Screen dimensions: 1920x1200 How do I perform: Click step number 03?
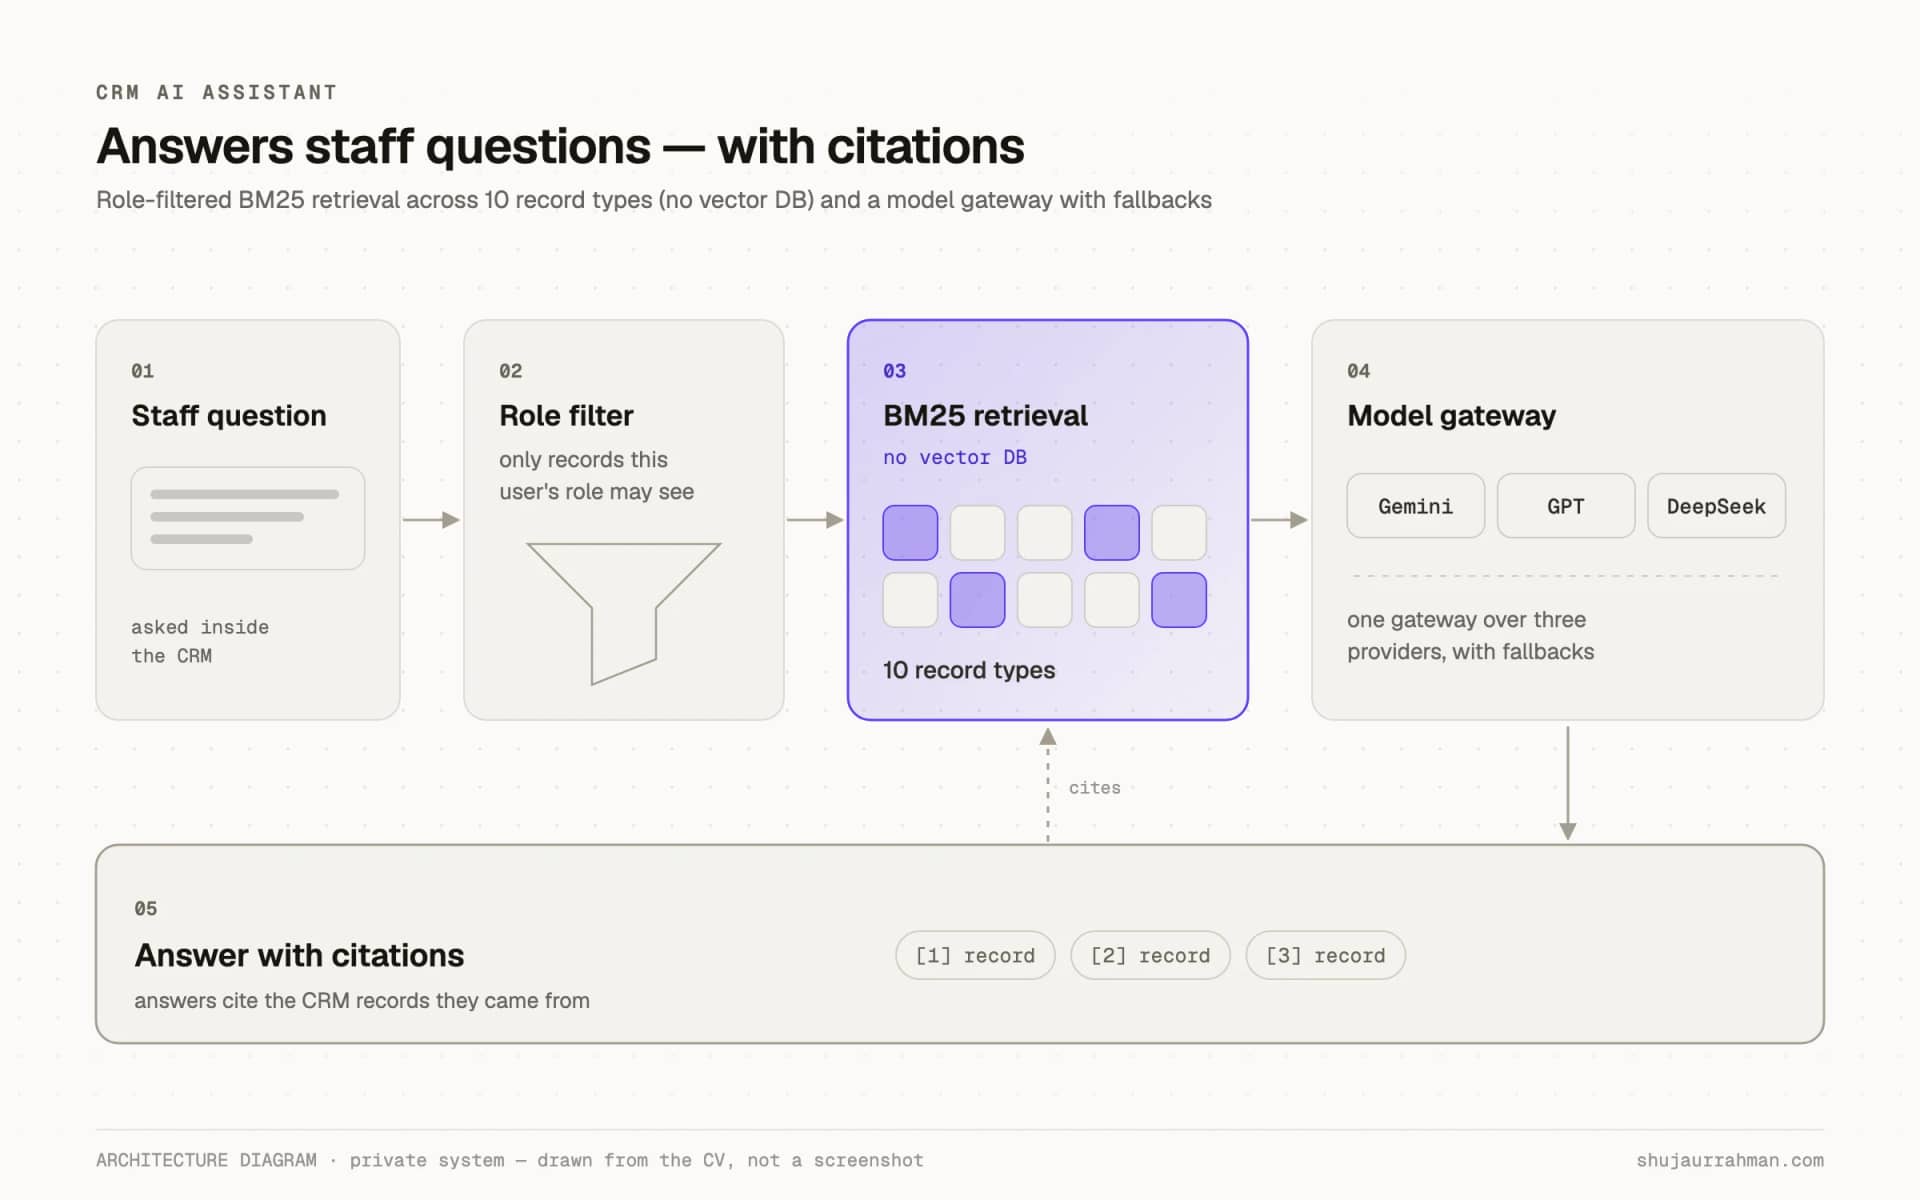coord(895,371)
